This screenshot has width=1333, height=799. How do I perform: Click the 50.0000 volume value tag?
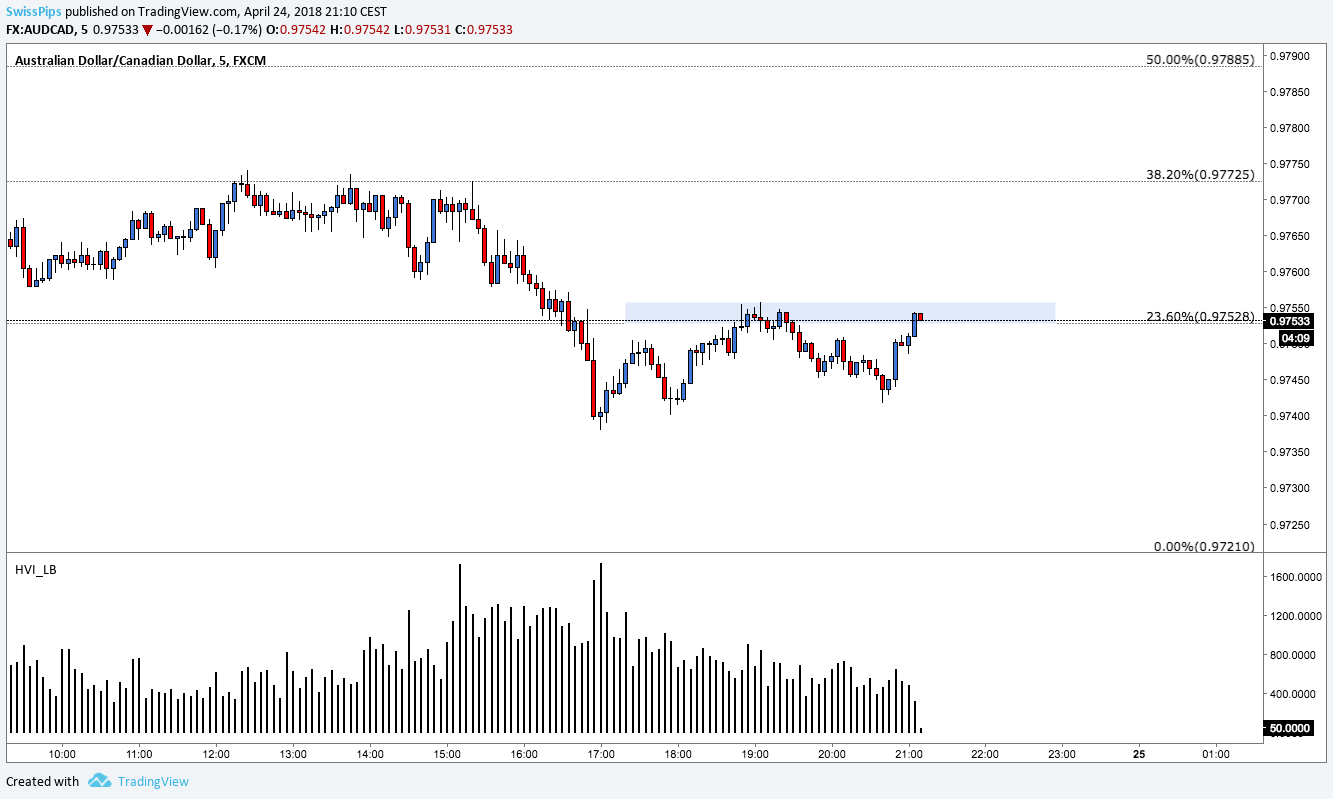1291,730
